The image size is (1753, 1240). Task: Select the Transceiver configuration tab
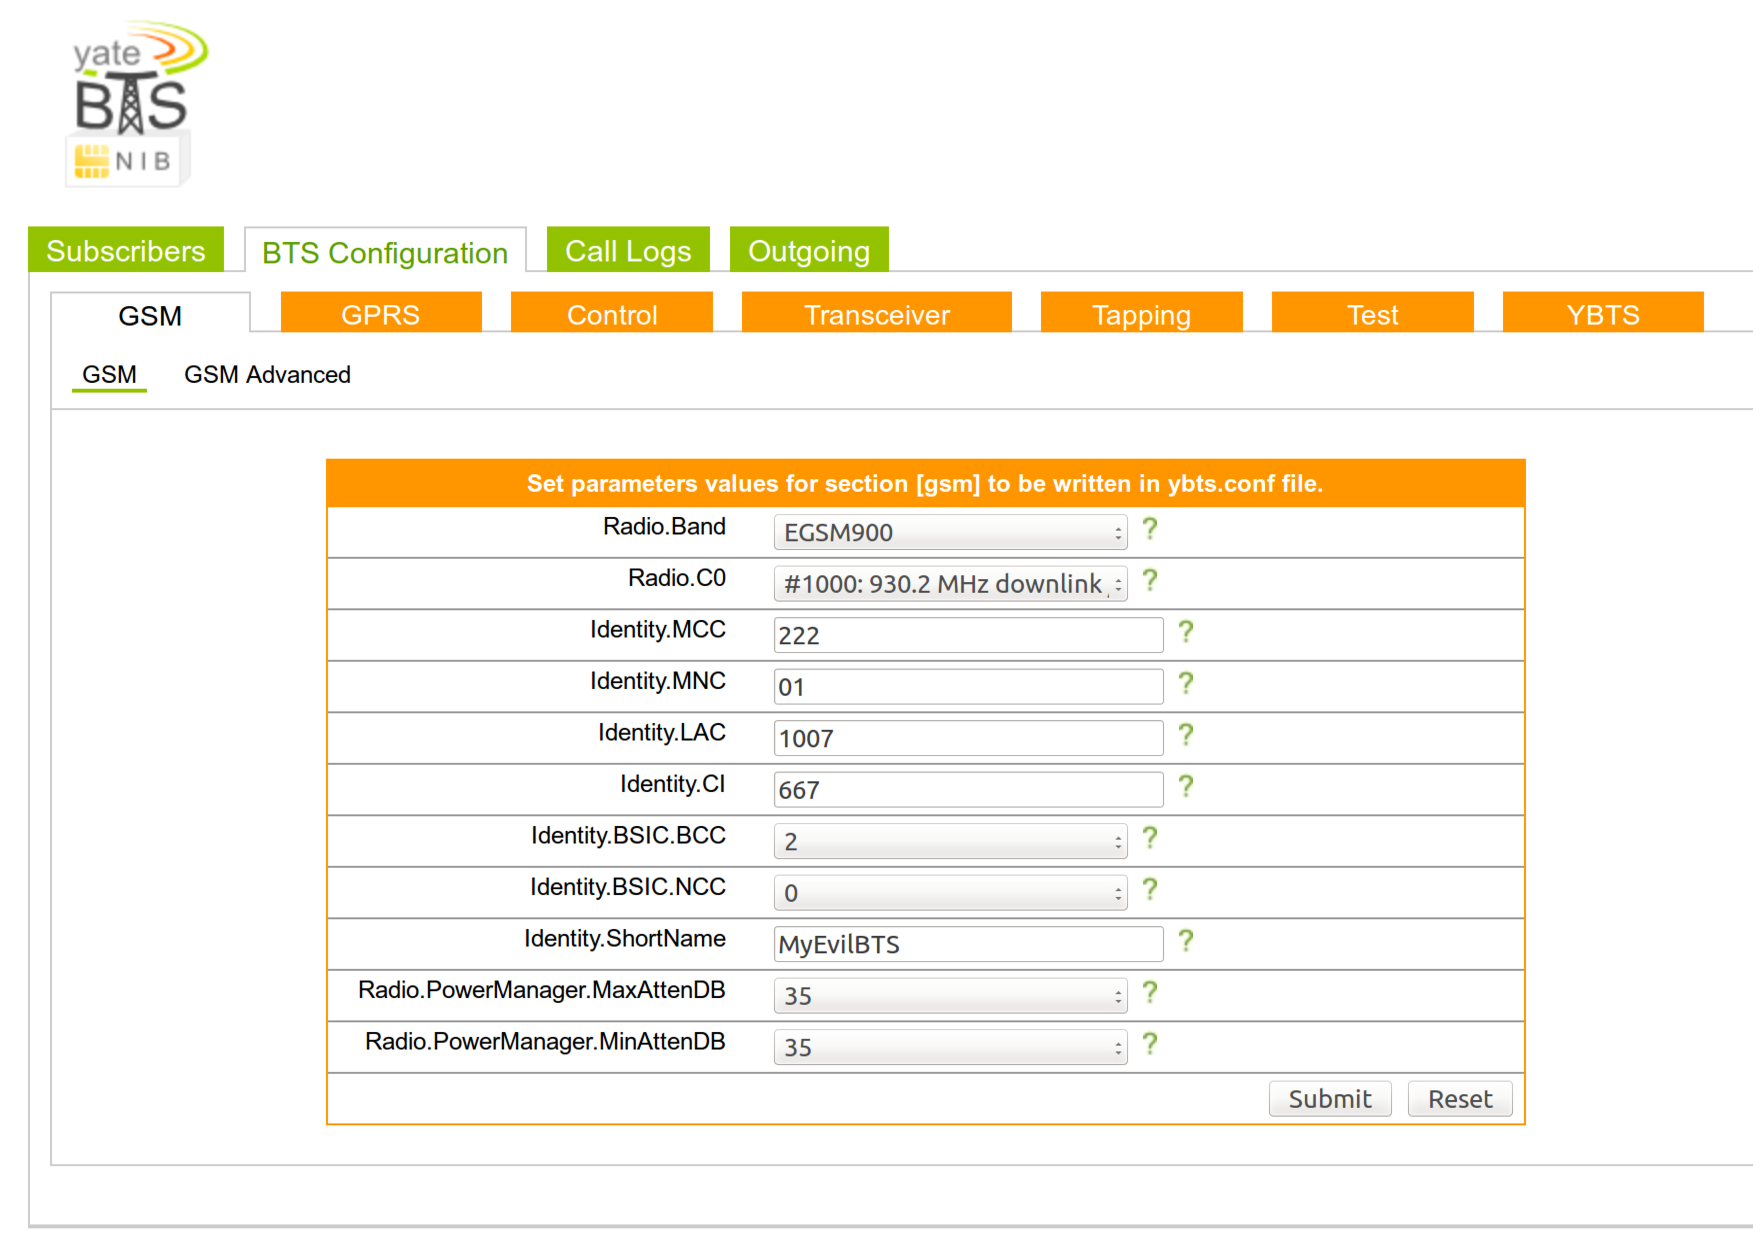point(876,315)
